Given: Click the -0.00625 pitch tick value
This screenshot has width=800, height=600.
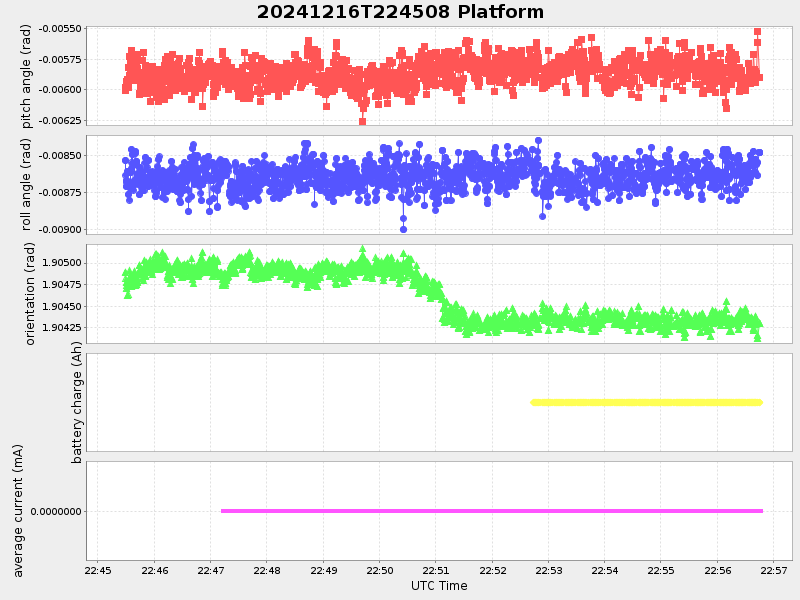Looking at the screenshot, I should (x=60, y=121).
